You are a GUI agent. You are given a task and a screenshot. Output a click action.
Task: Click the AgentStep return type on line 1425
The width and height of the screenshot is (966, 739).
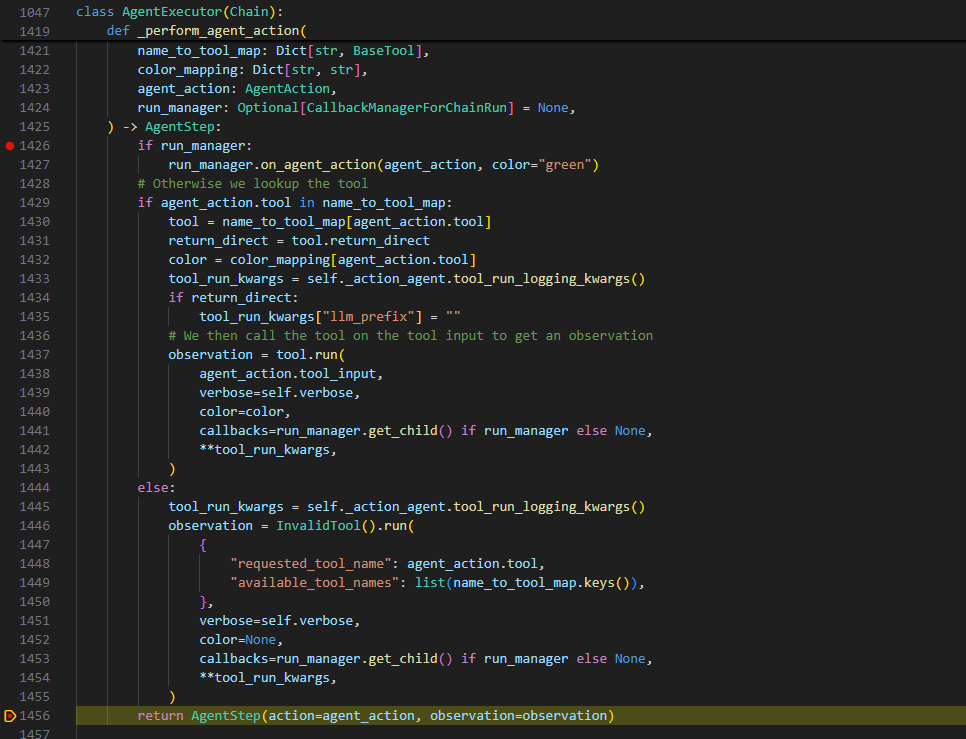[182, 127]
